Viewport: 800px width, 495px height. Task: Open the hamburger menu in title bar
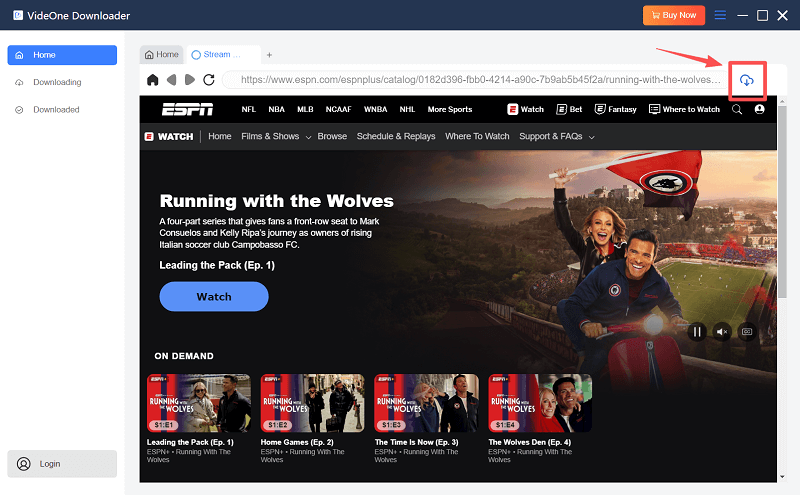click(x=720, y=15)
